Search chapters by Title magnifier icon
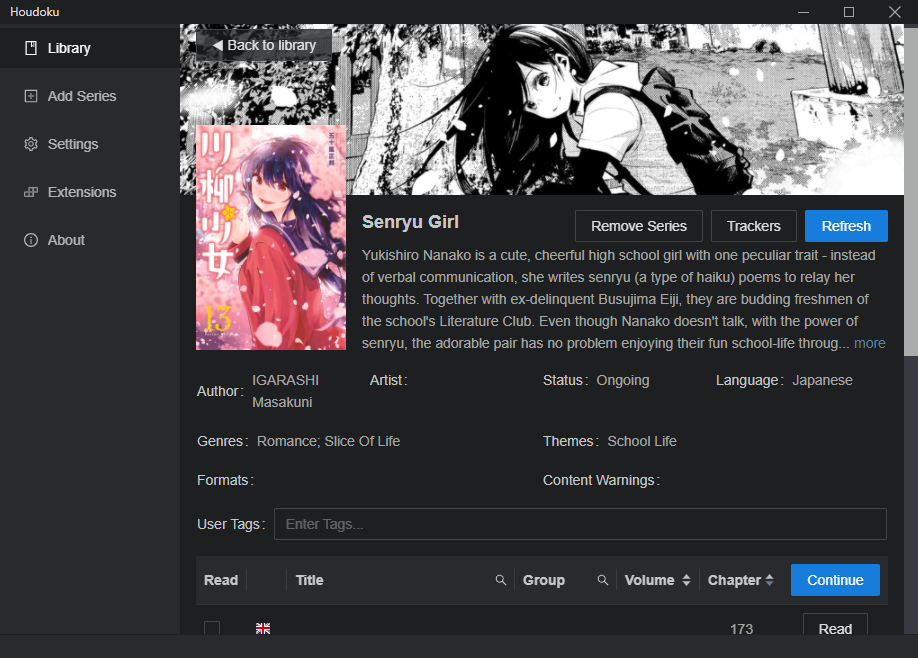The width and height of the screenshot is (918, 658). (x=501, y=580)
